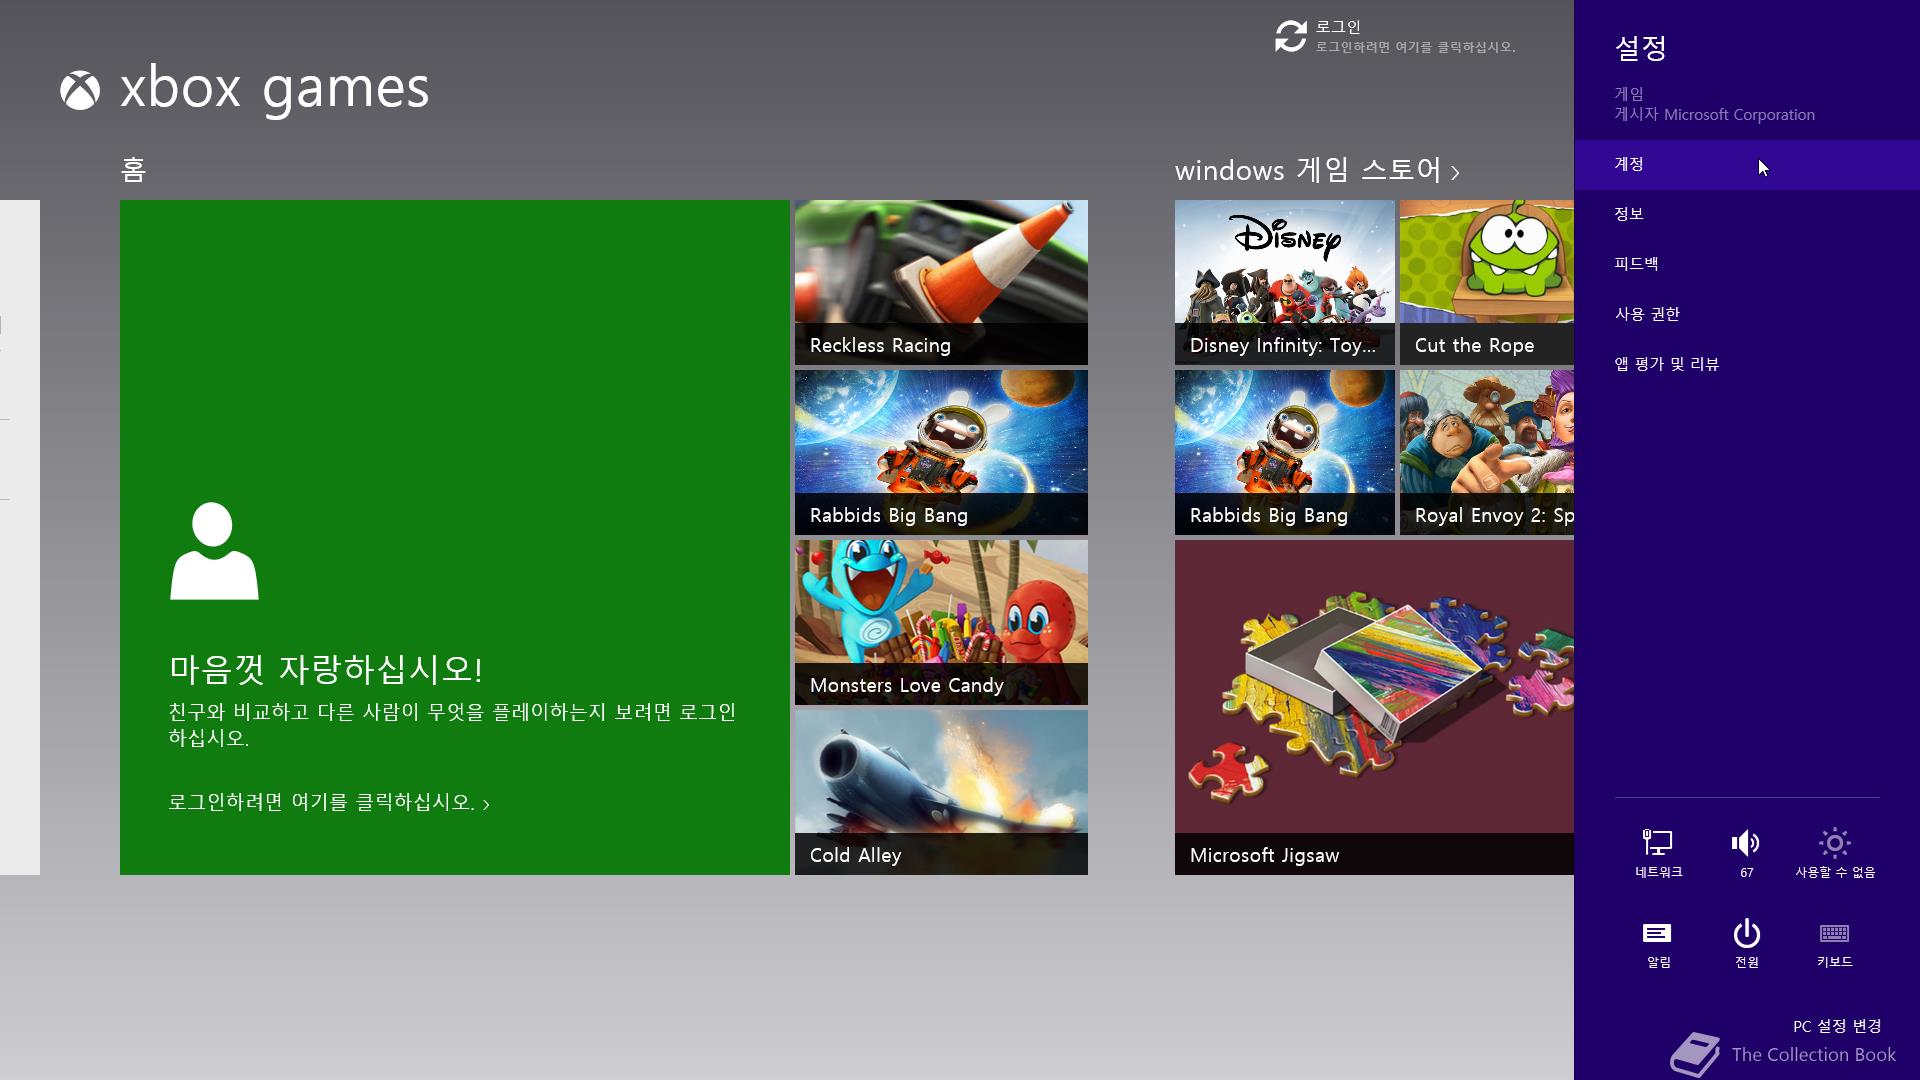Select the 계정 (Account) settings entry
Image resolution: width=1920 pixels, height=1080 pixels.
click(x=1747, y=164)
